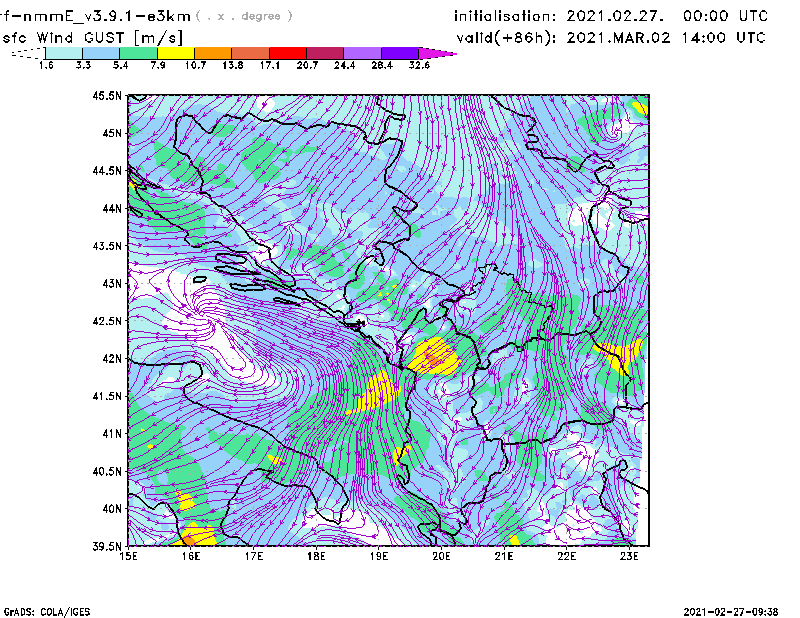Click the 40N latitude label

click(112, 509)
